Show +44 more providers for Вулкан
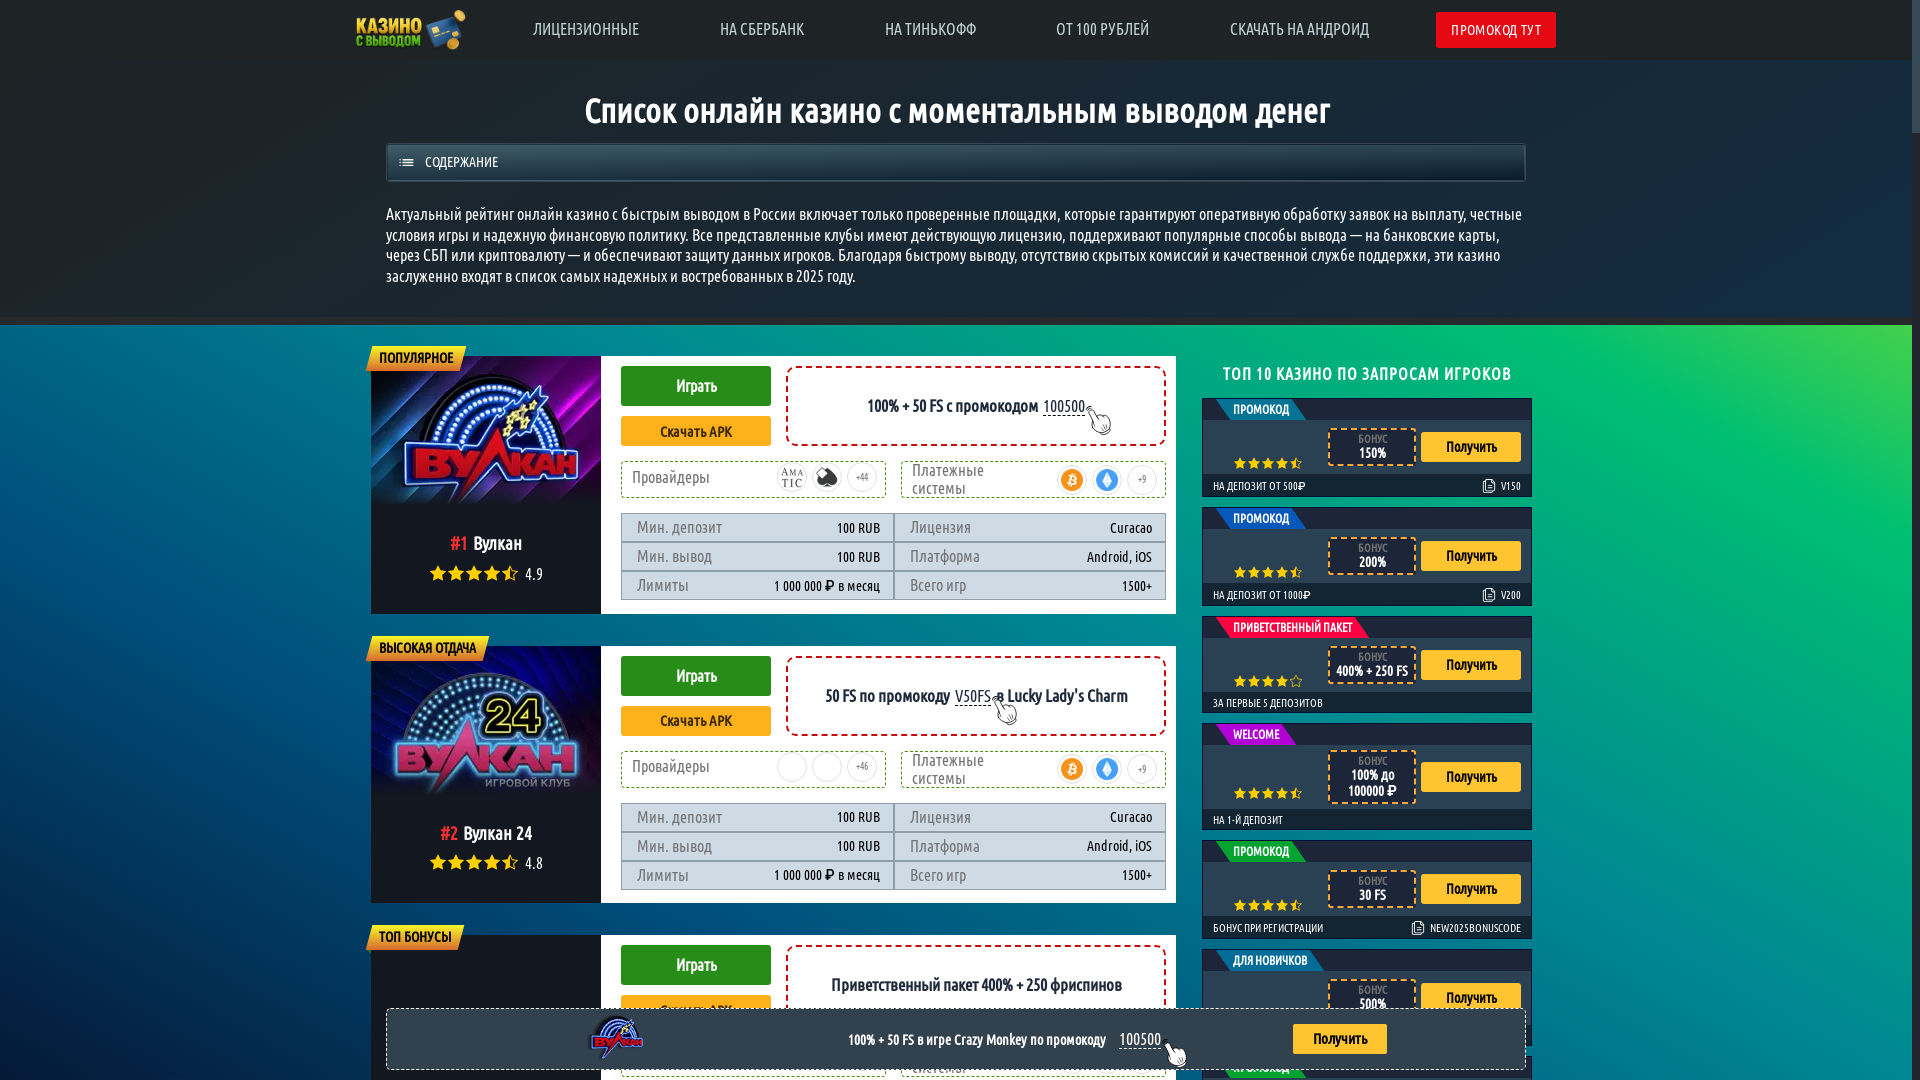 862,478
